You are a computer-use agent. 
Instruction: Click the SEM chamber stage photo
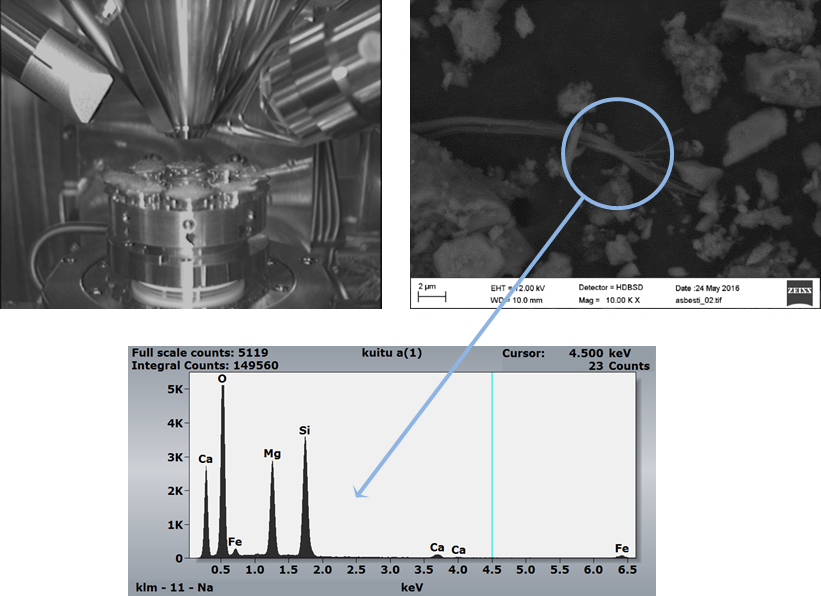point(191,154)
